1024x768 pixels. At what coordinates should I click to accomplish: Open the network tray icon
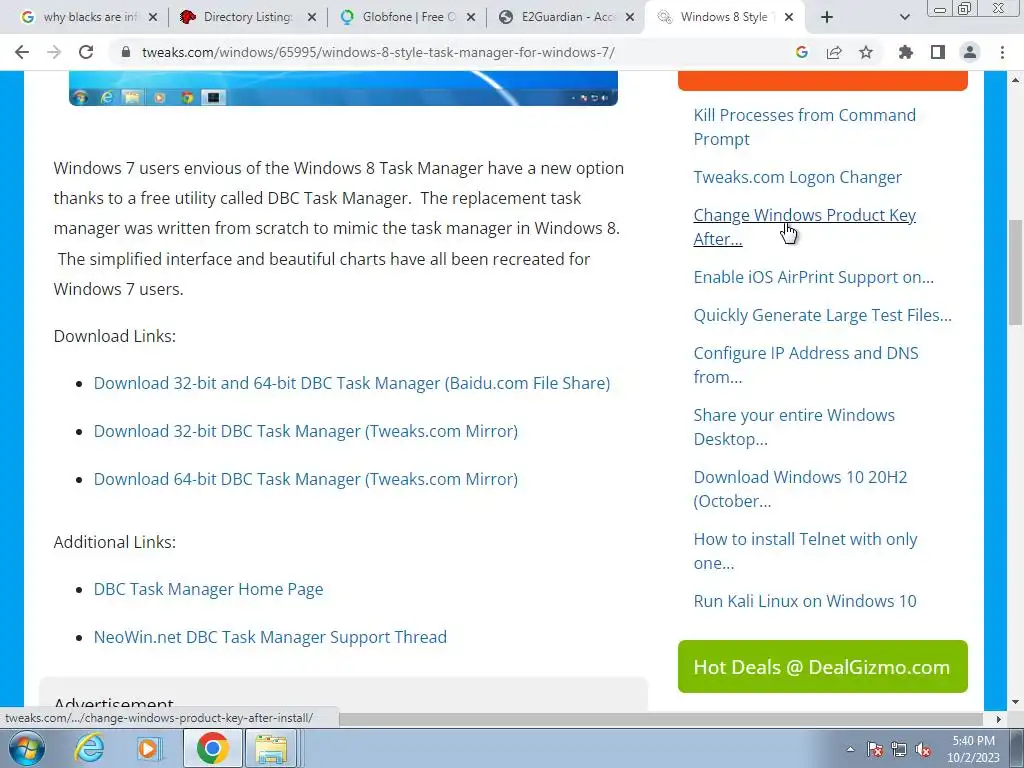coord(899,750)
